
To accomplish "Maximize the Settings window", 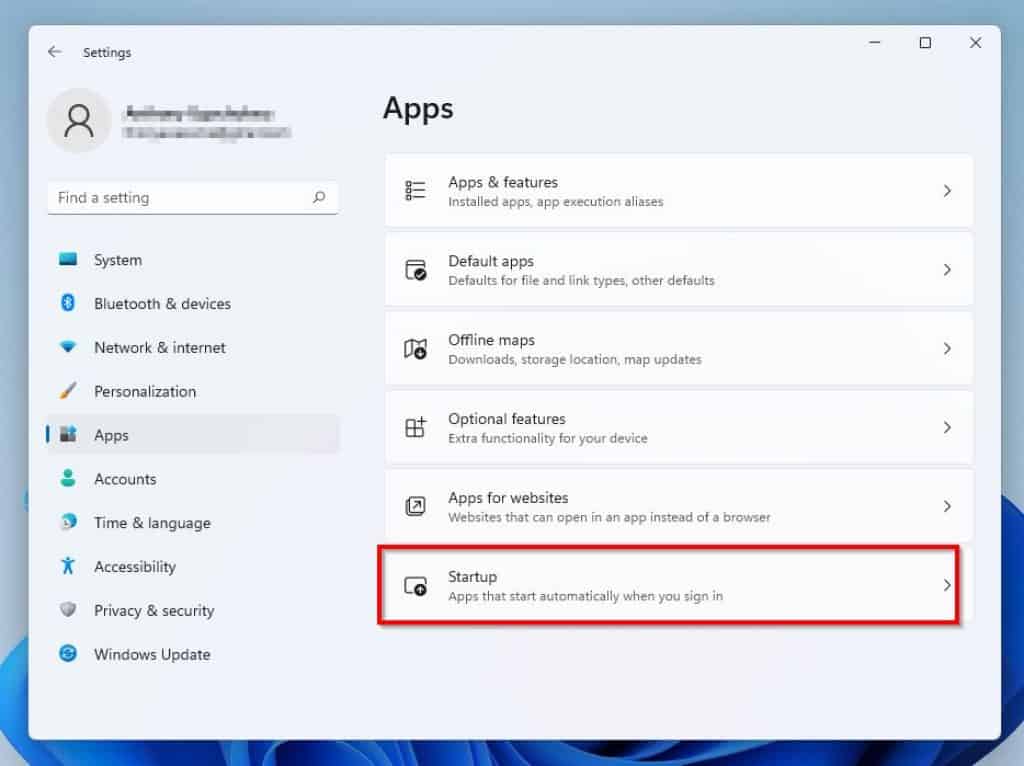I will [x=925, y=42].
